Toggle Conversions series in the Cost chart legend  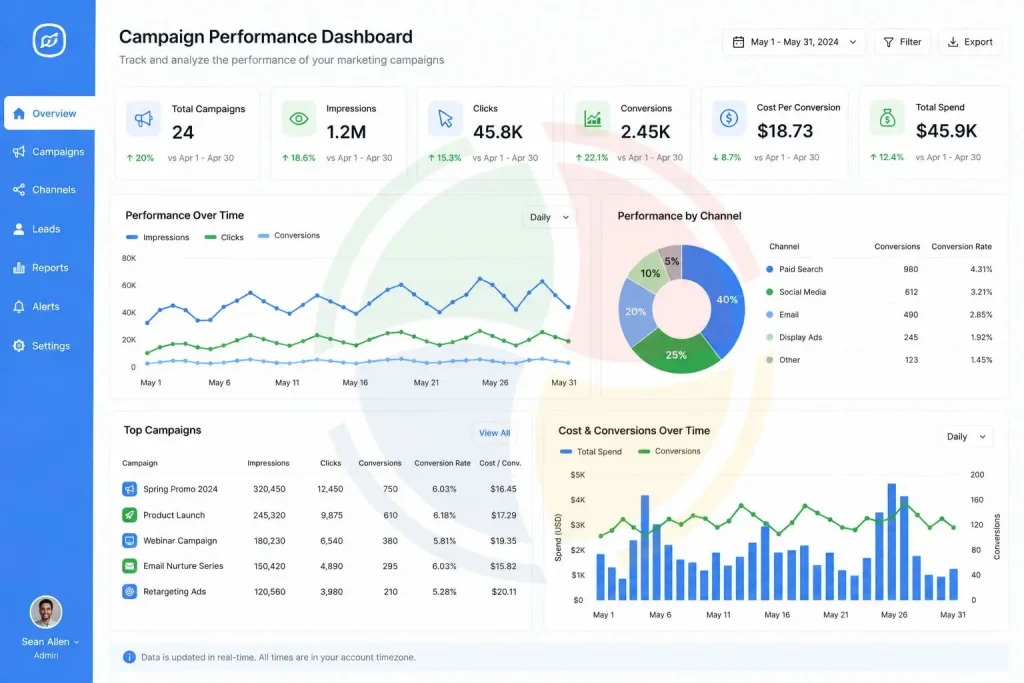point(669,451)
